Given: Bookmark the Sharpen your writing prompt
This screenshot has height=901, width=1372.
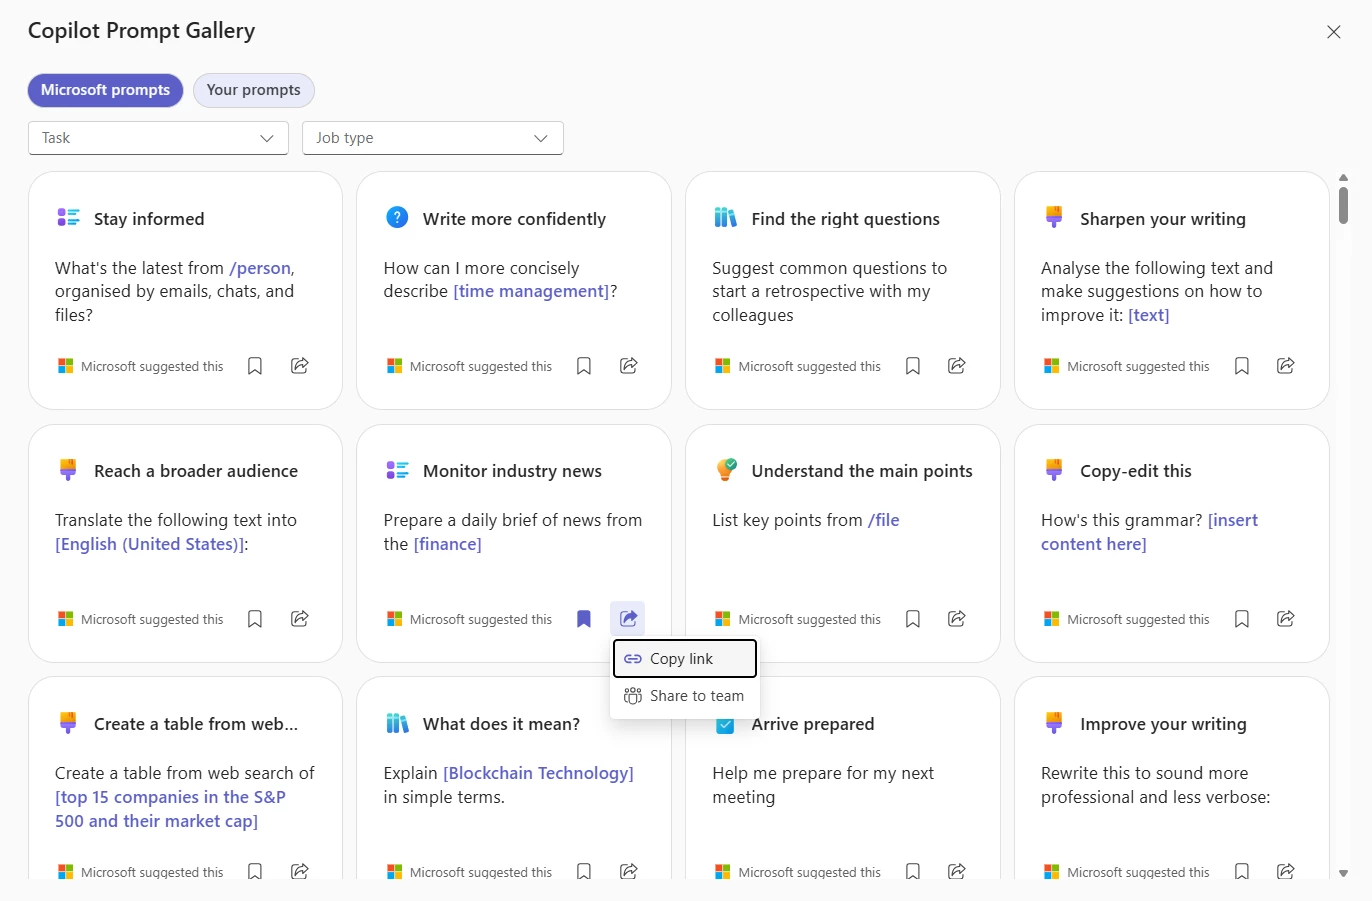Looking at the screenshot, I should coord(1242,366).
